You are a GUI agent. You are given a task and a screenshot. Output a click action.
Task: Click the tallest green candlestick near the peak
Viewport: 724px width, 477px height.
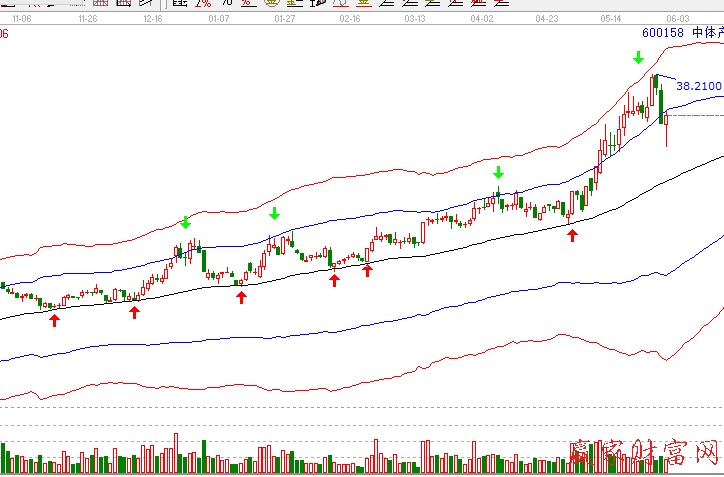point(661,106)
